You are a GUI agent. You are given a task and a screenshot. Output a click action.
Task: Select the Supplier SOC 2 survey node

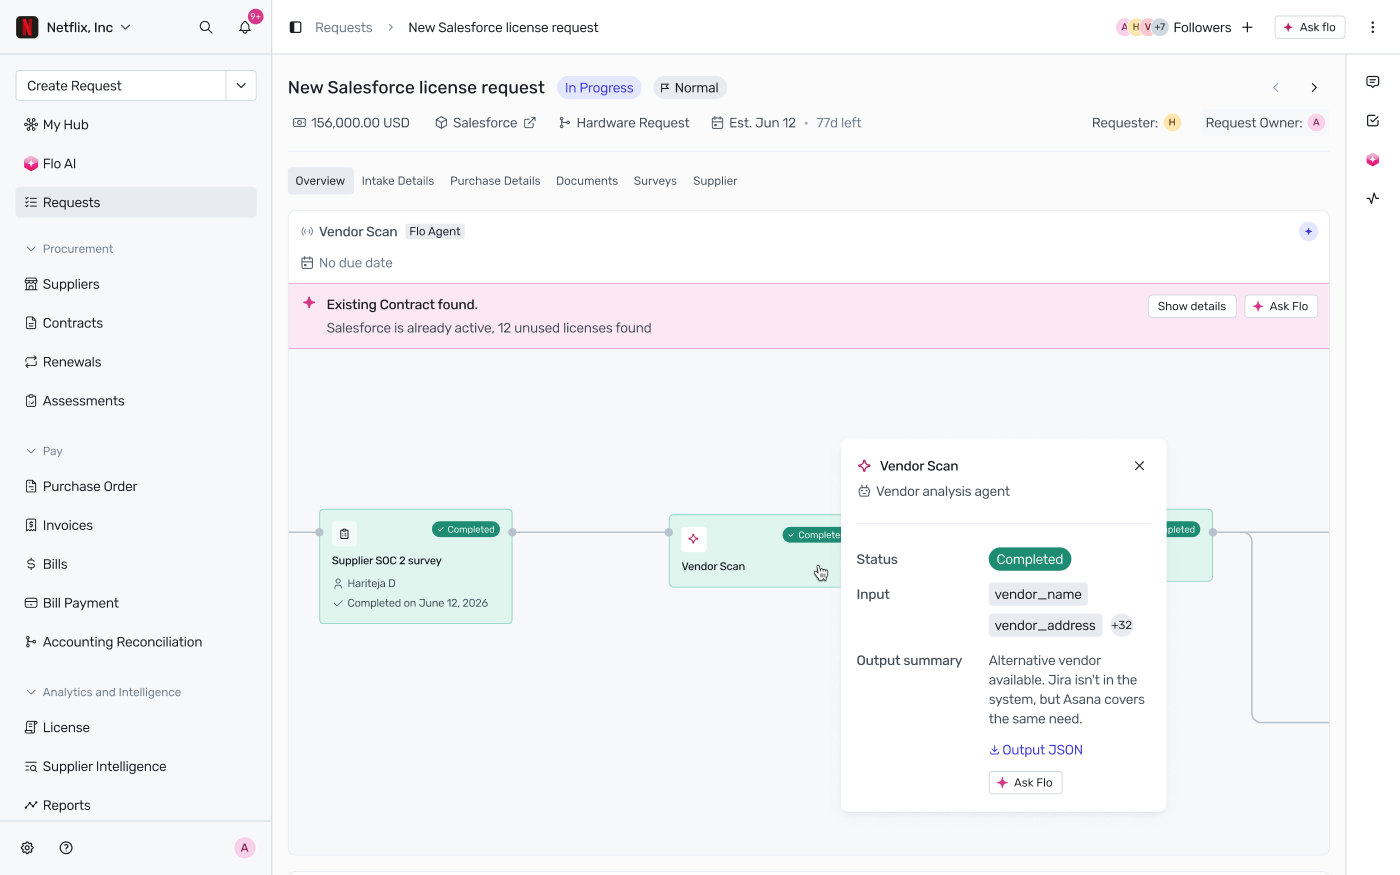(x=416, y=567)
